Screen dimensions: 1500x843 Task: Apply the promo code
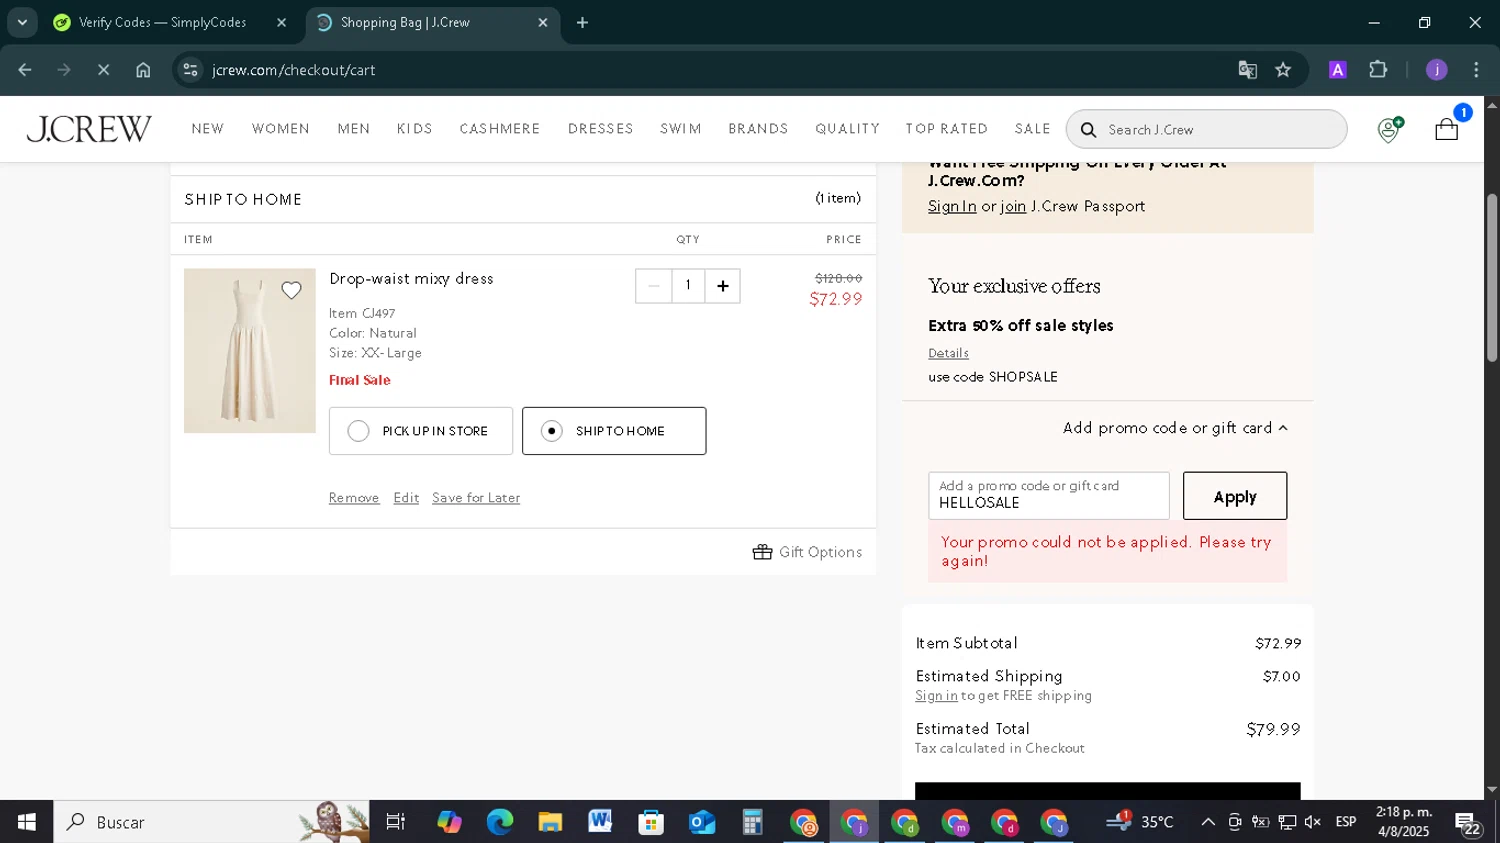(1235, 496)
